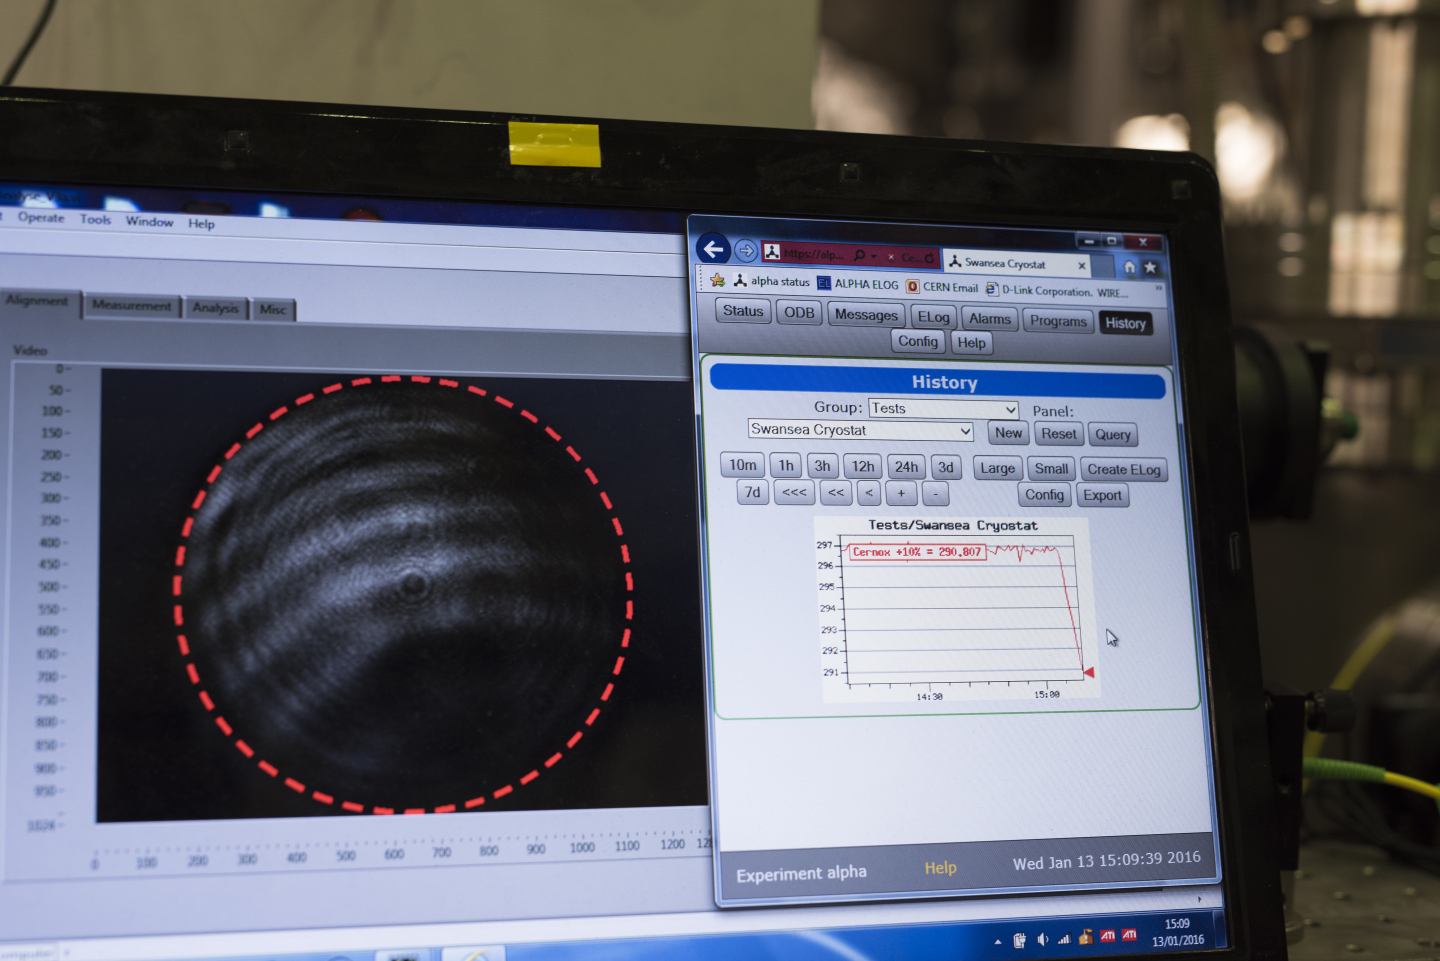Viewport: 1440px width, 961px height.
Task: Select the 24h history time range
Action: point(906,467)
